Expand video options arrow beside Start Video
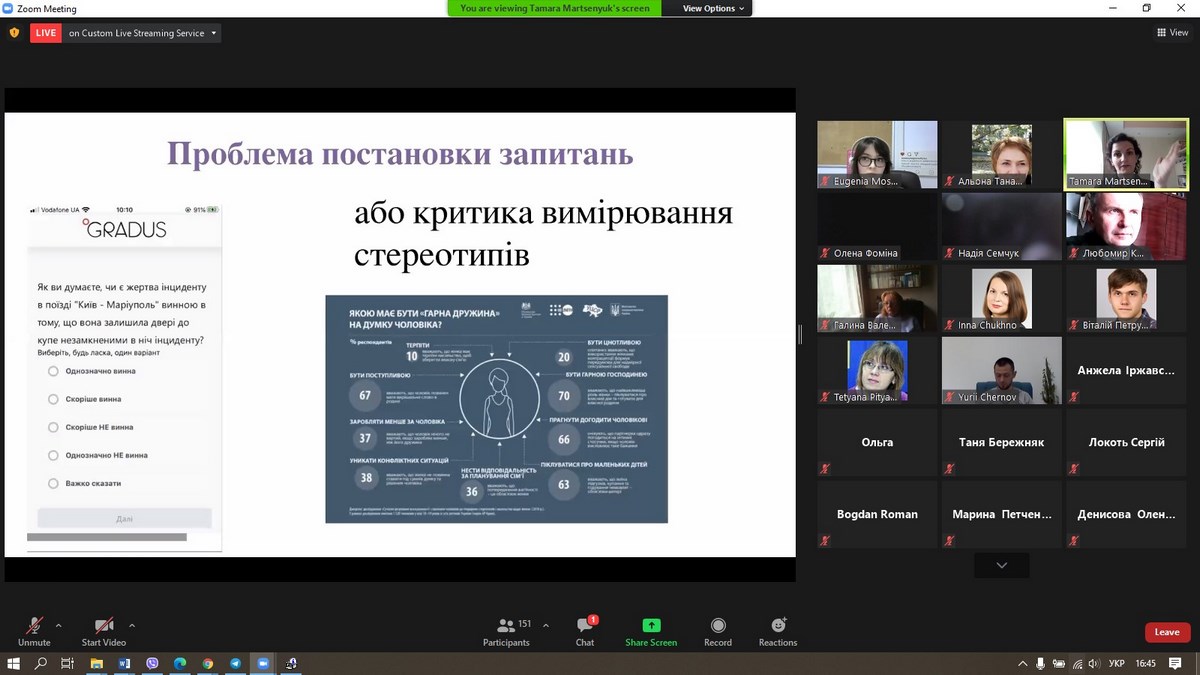Viewport: 1200px width, 675px height. [132, 625]
